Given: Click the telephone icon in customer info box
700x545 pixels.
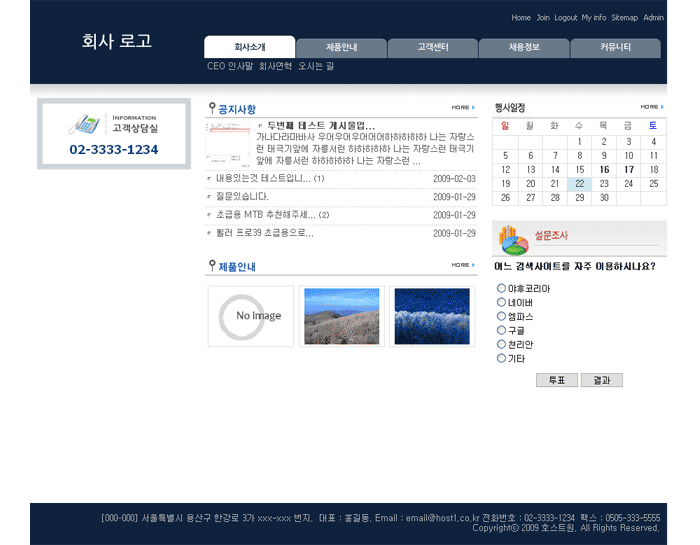Looking at the screenshot, I should [84, 125].
